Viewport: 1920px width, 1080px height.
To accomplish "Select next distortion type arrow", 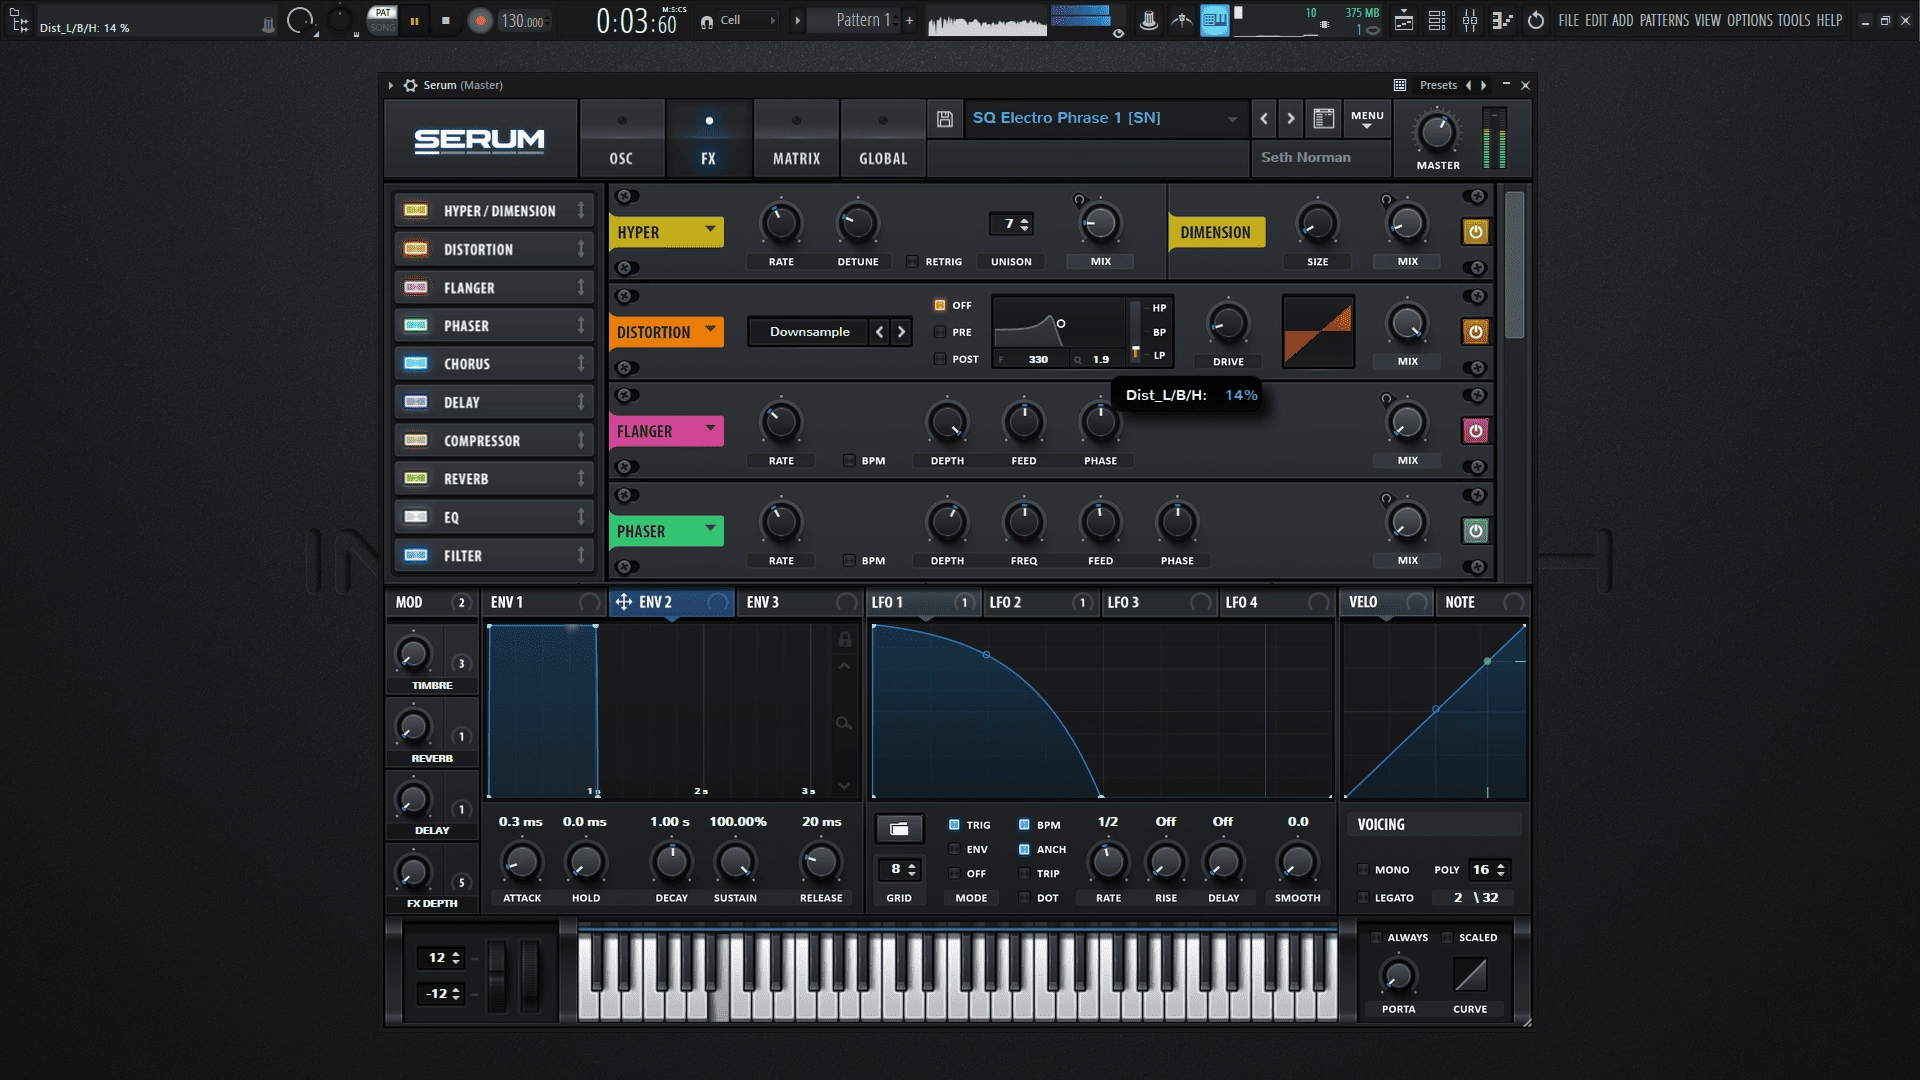I will [901, 332].
